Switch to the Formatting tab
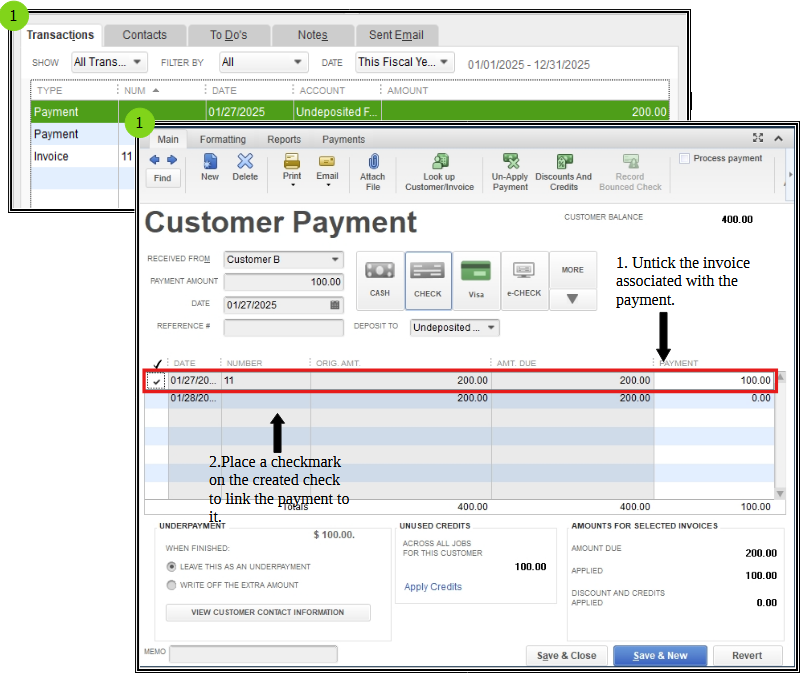Viewport: 801px width, 675px height. click(x=222, y=140)
